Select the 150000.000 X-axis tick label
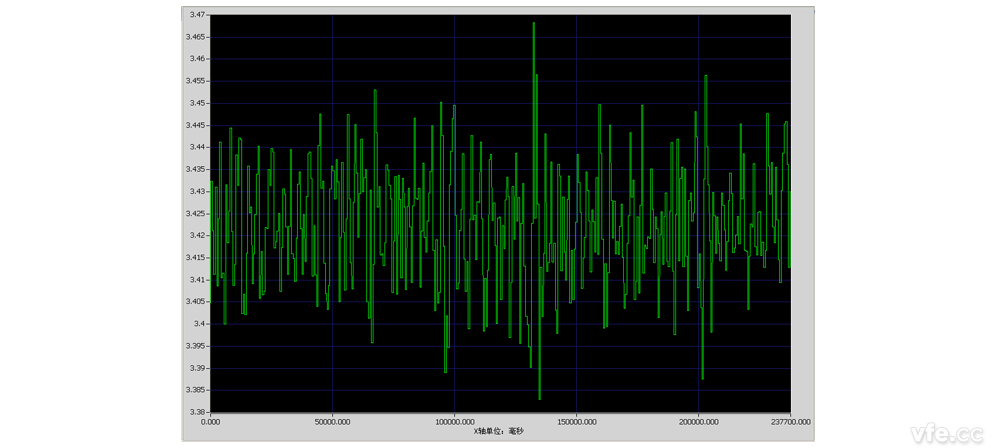Viewport: 1000px width, 448px height. [x=577, y=422]
